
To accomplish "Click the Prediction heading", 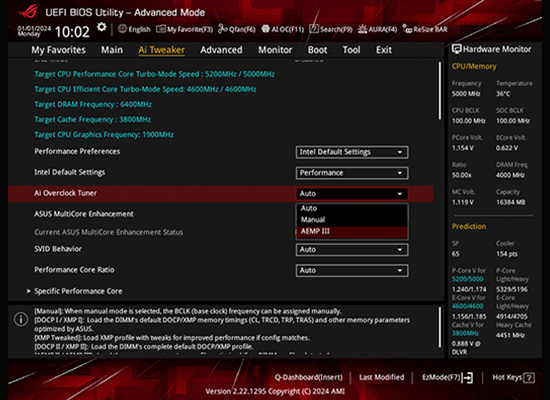I will coord(469,226).
